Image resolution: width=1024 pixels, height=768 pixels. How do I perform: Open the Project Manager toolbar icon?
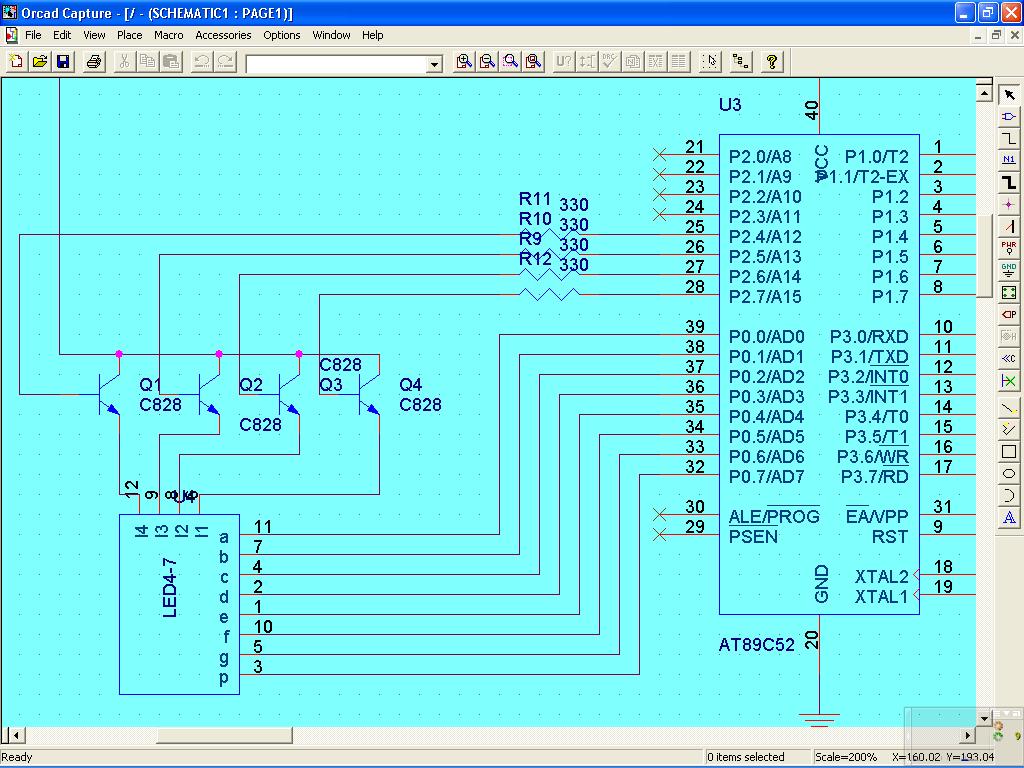coord(741,61)
